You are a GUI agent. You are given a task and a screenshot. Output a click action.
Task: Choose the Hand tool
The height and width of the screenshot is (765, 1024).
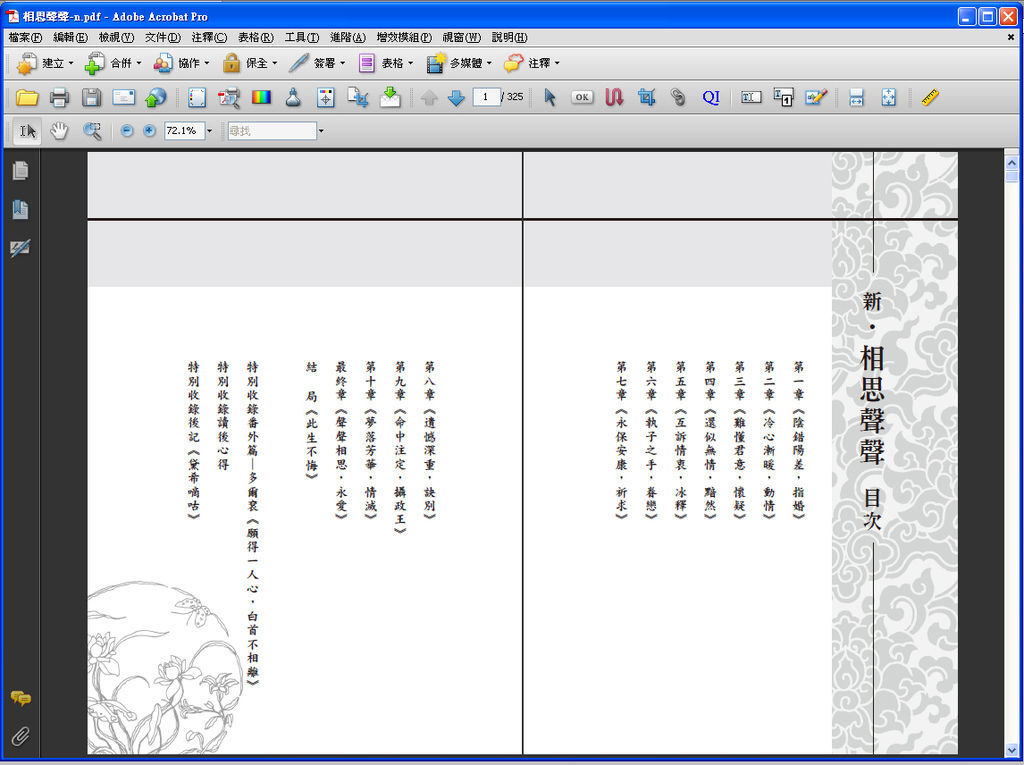59,131
